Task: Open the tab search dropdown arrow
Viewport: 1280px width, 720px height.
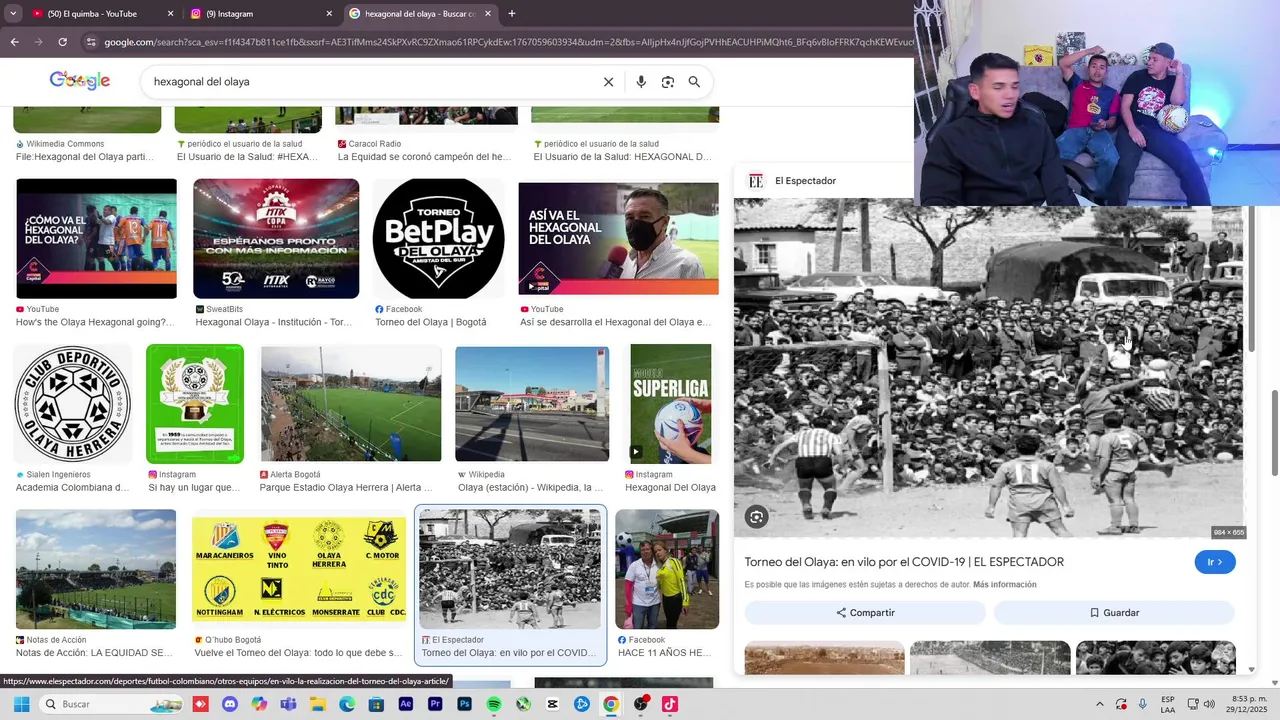Action: coord(11,14)
